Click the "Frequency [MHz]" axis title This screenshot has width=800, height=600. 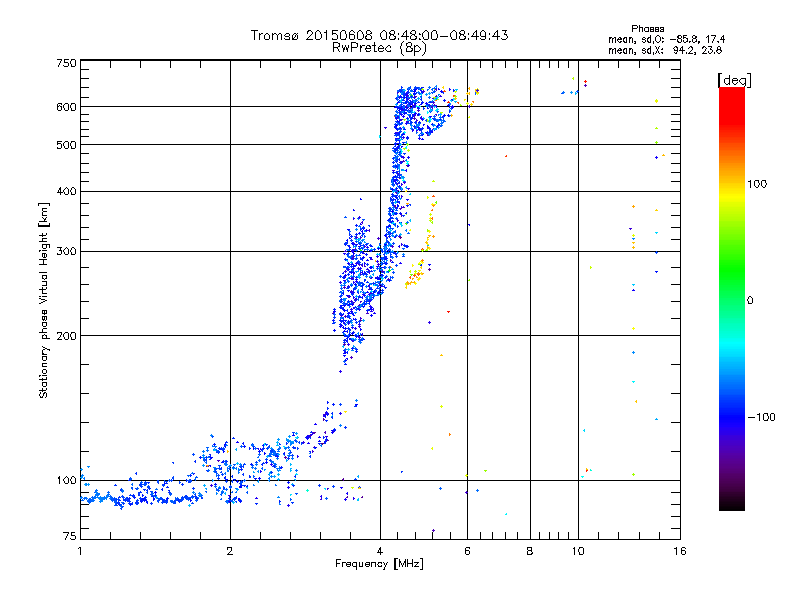click(x=379, y=564)
